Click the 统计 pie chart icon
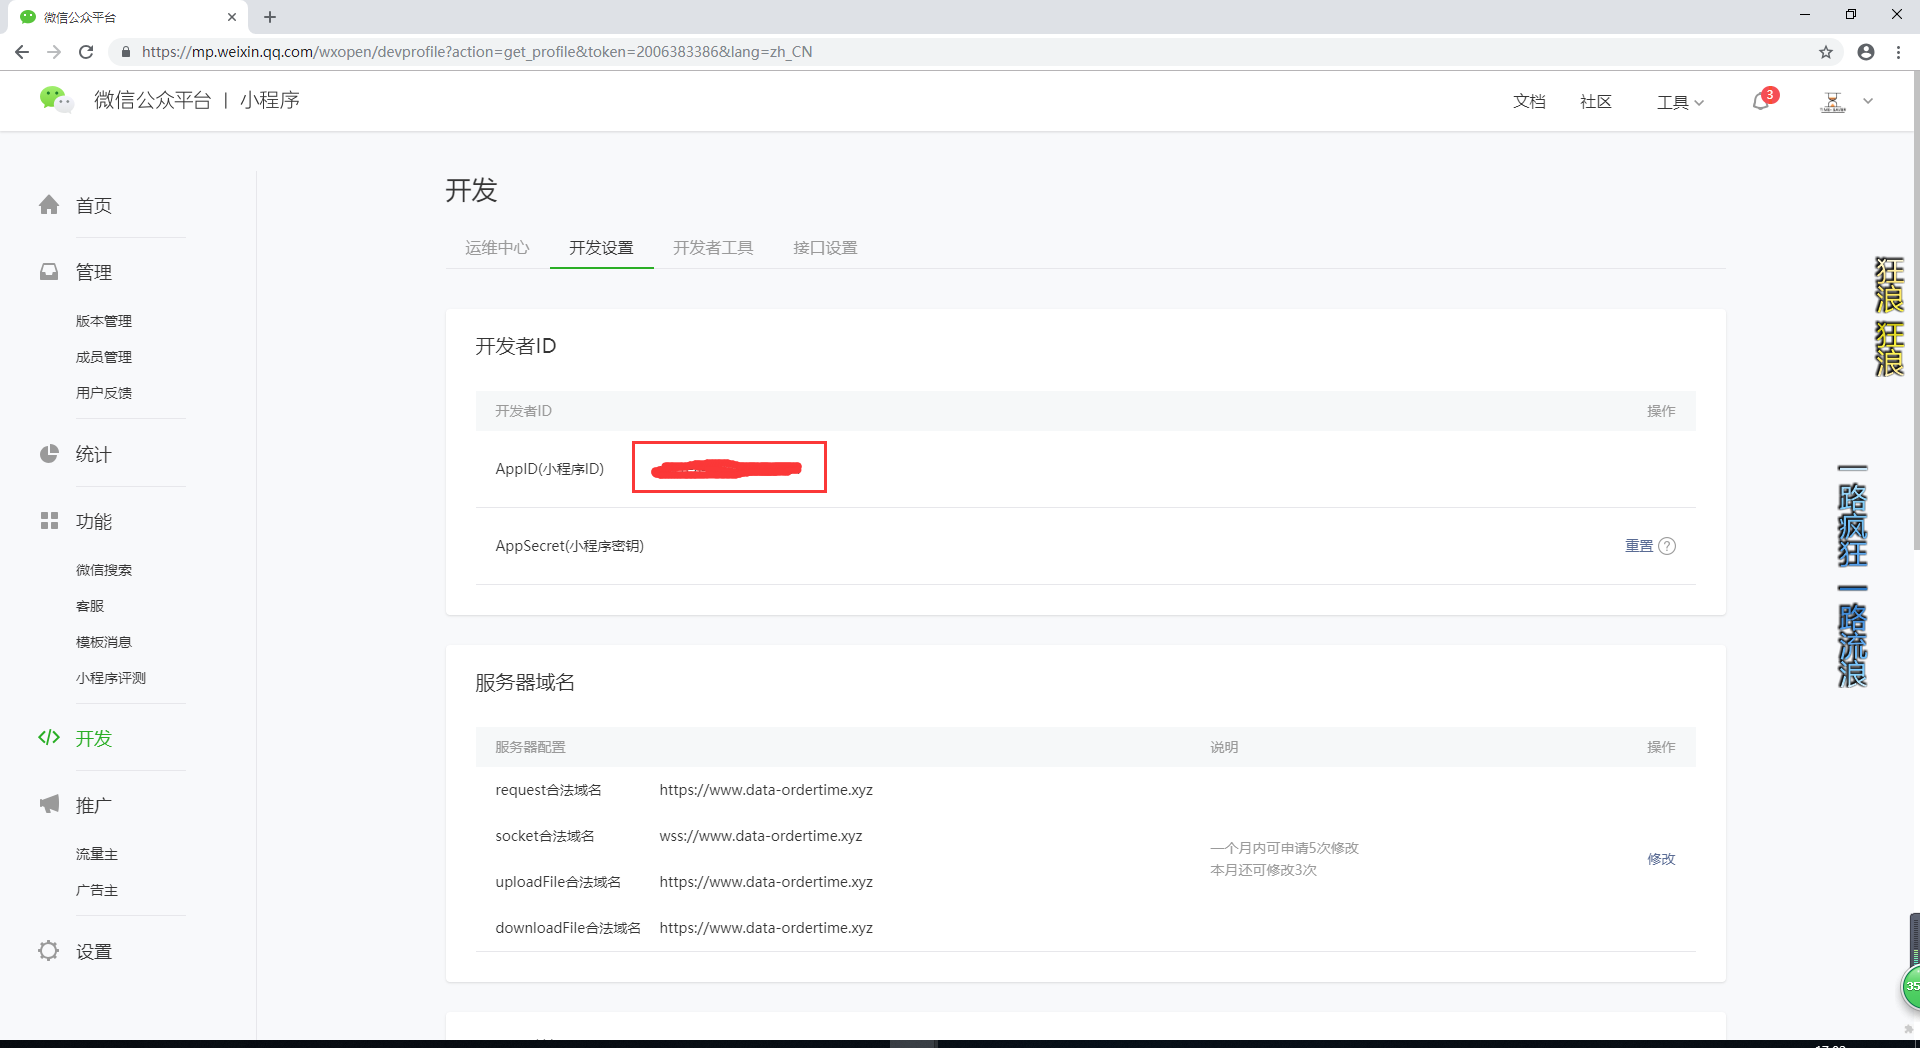1920x1048 pixels. pos(49,454)
